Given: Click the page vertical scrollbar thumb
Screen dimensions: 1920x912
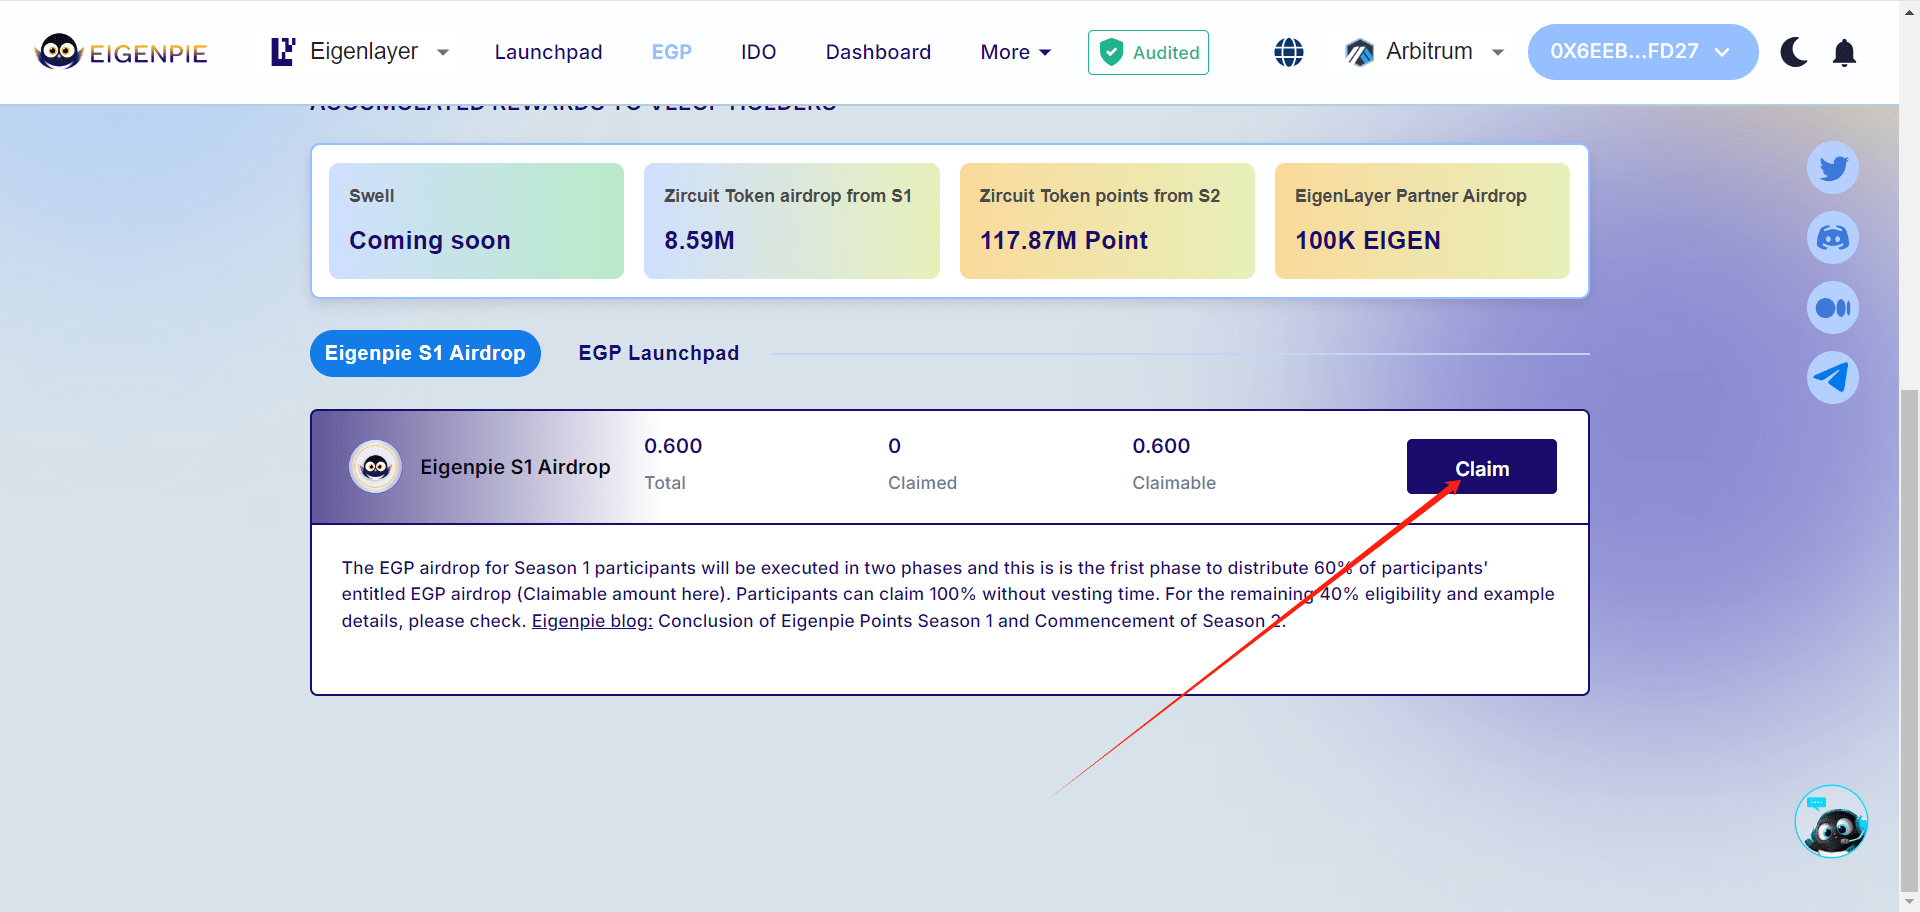Looking at the screenshot, I should click(x=1909, y=639).
